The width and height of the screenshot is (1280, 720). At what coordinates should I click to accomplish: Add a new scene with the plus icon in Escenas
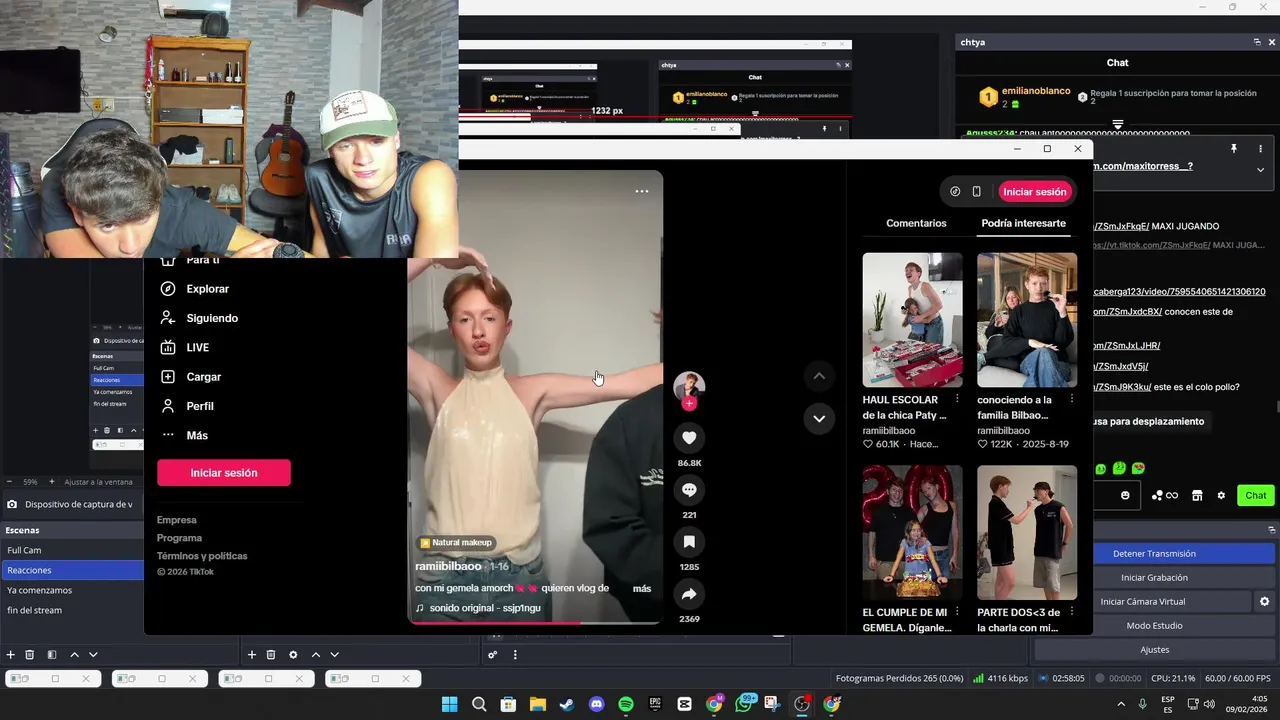point(10,655)
